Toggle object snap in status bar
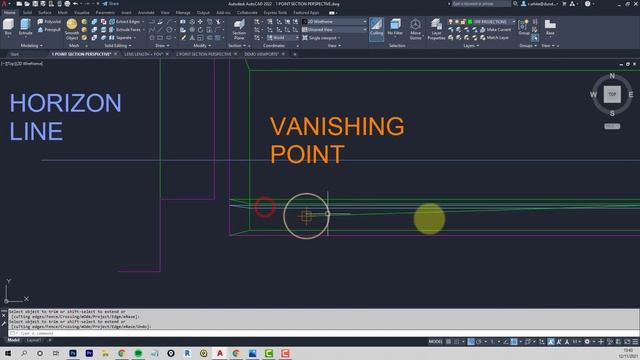 pyautogui.click(x=514, y=342)
